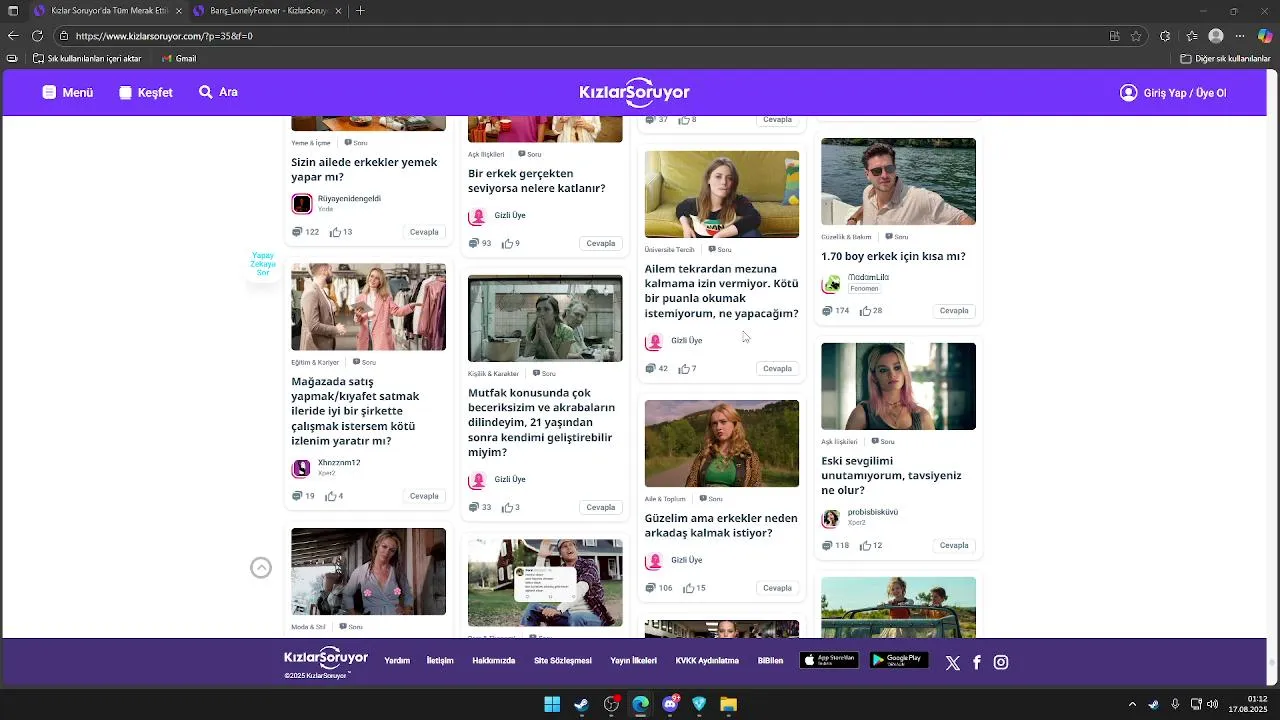
Task: Open a new browser tab
Action: coord(360,11)
